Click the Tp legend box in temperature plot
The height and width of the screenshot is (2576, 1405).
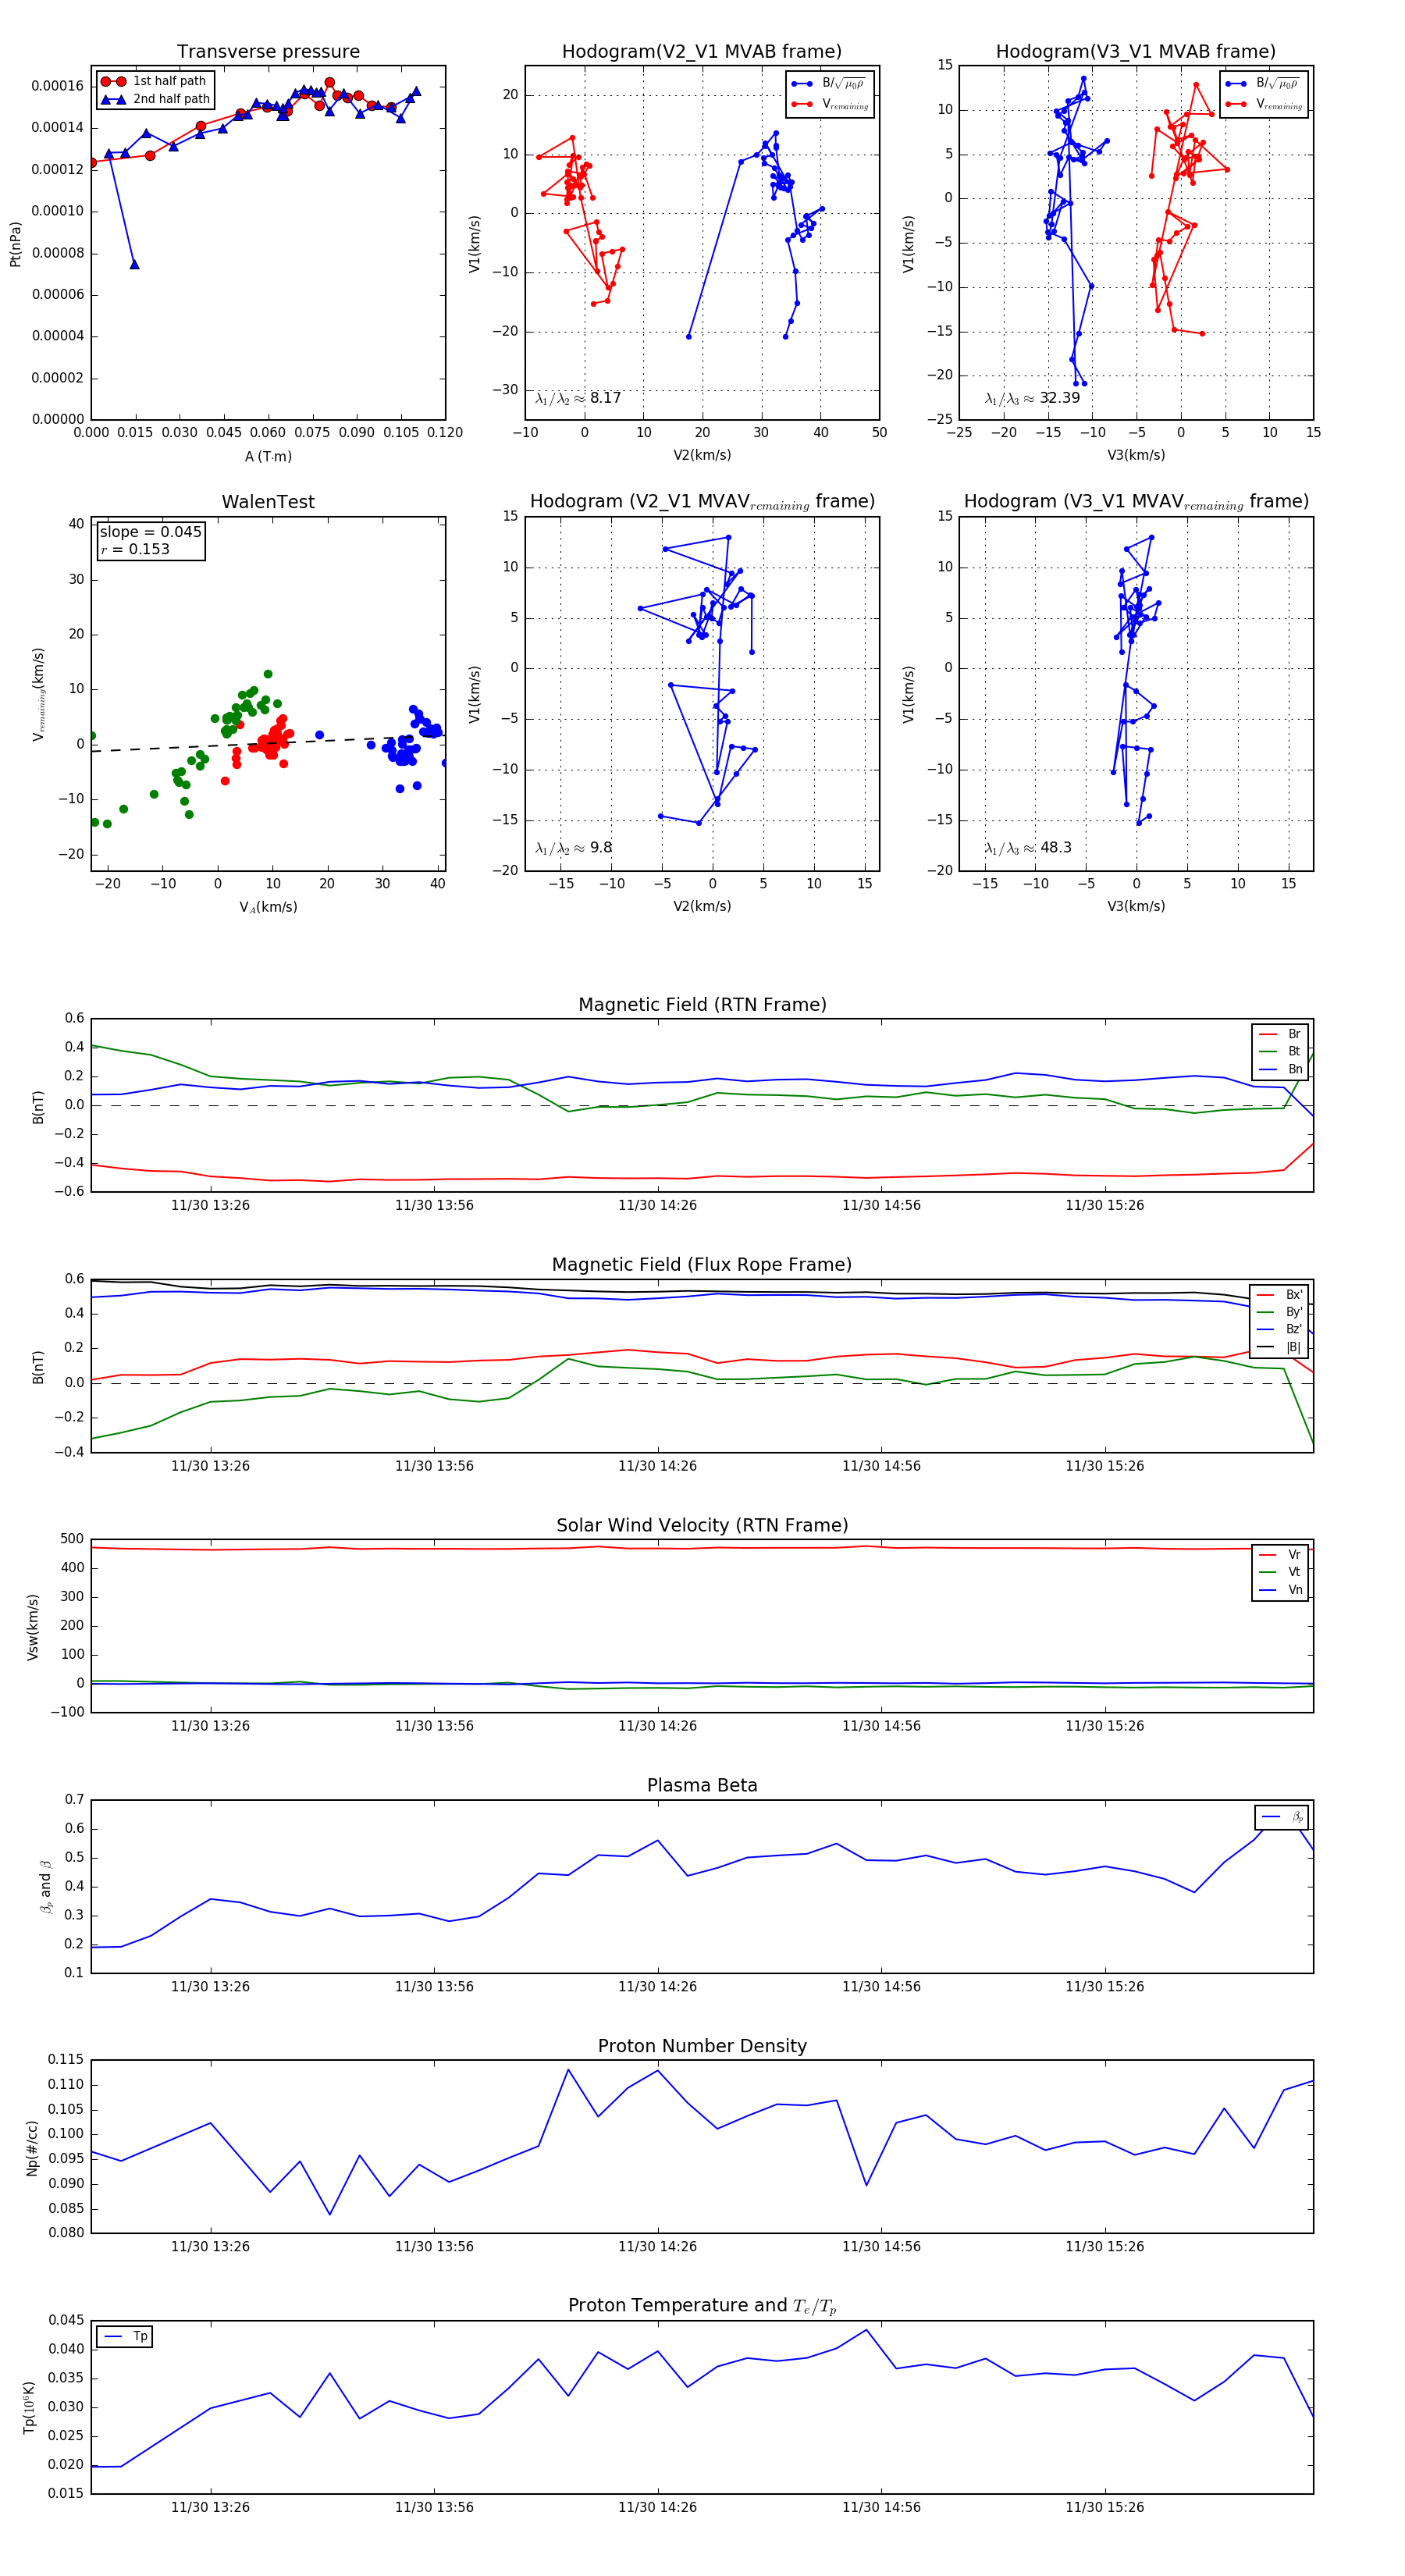click(x=125, y=2336)
